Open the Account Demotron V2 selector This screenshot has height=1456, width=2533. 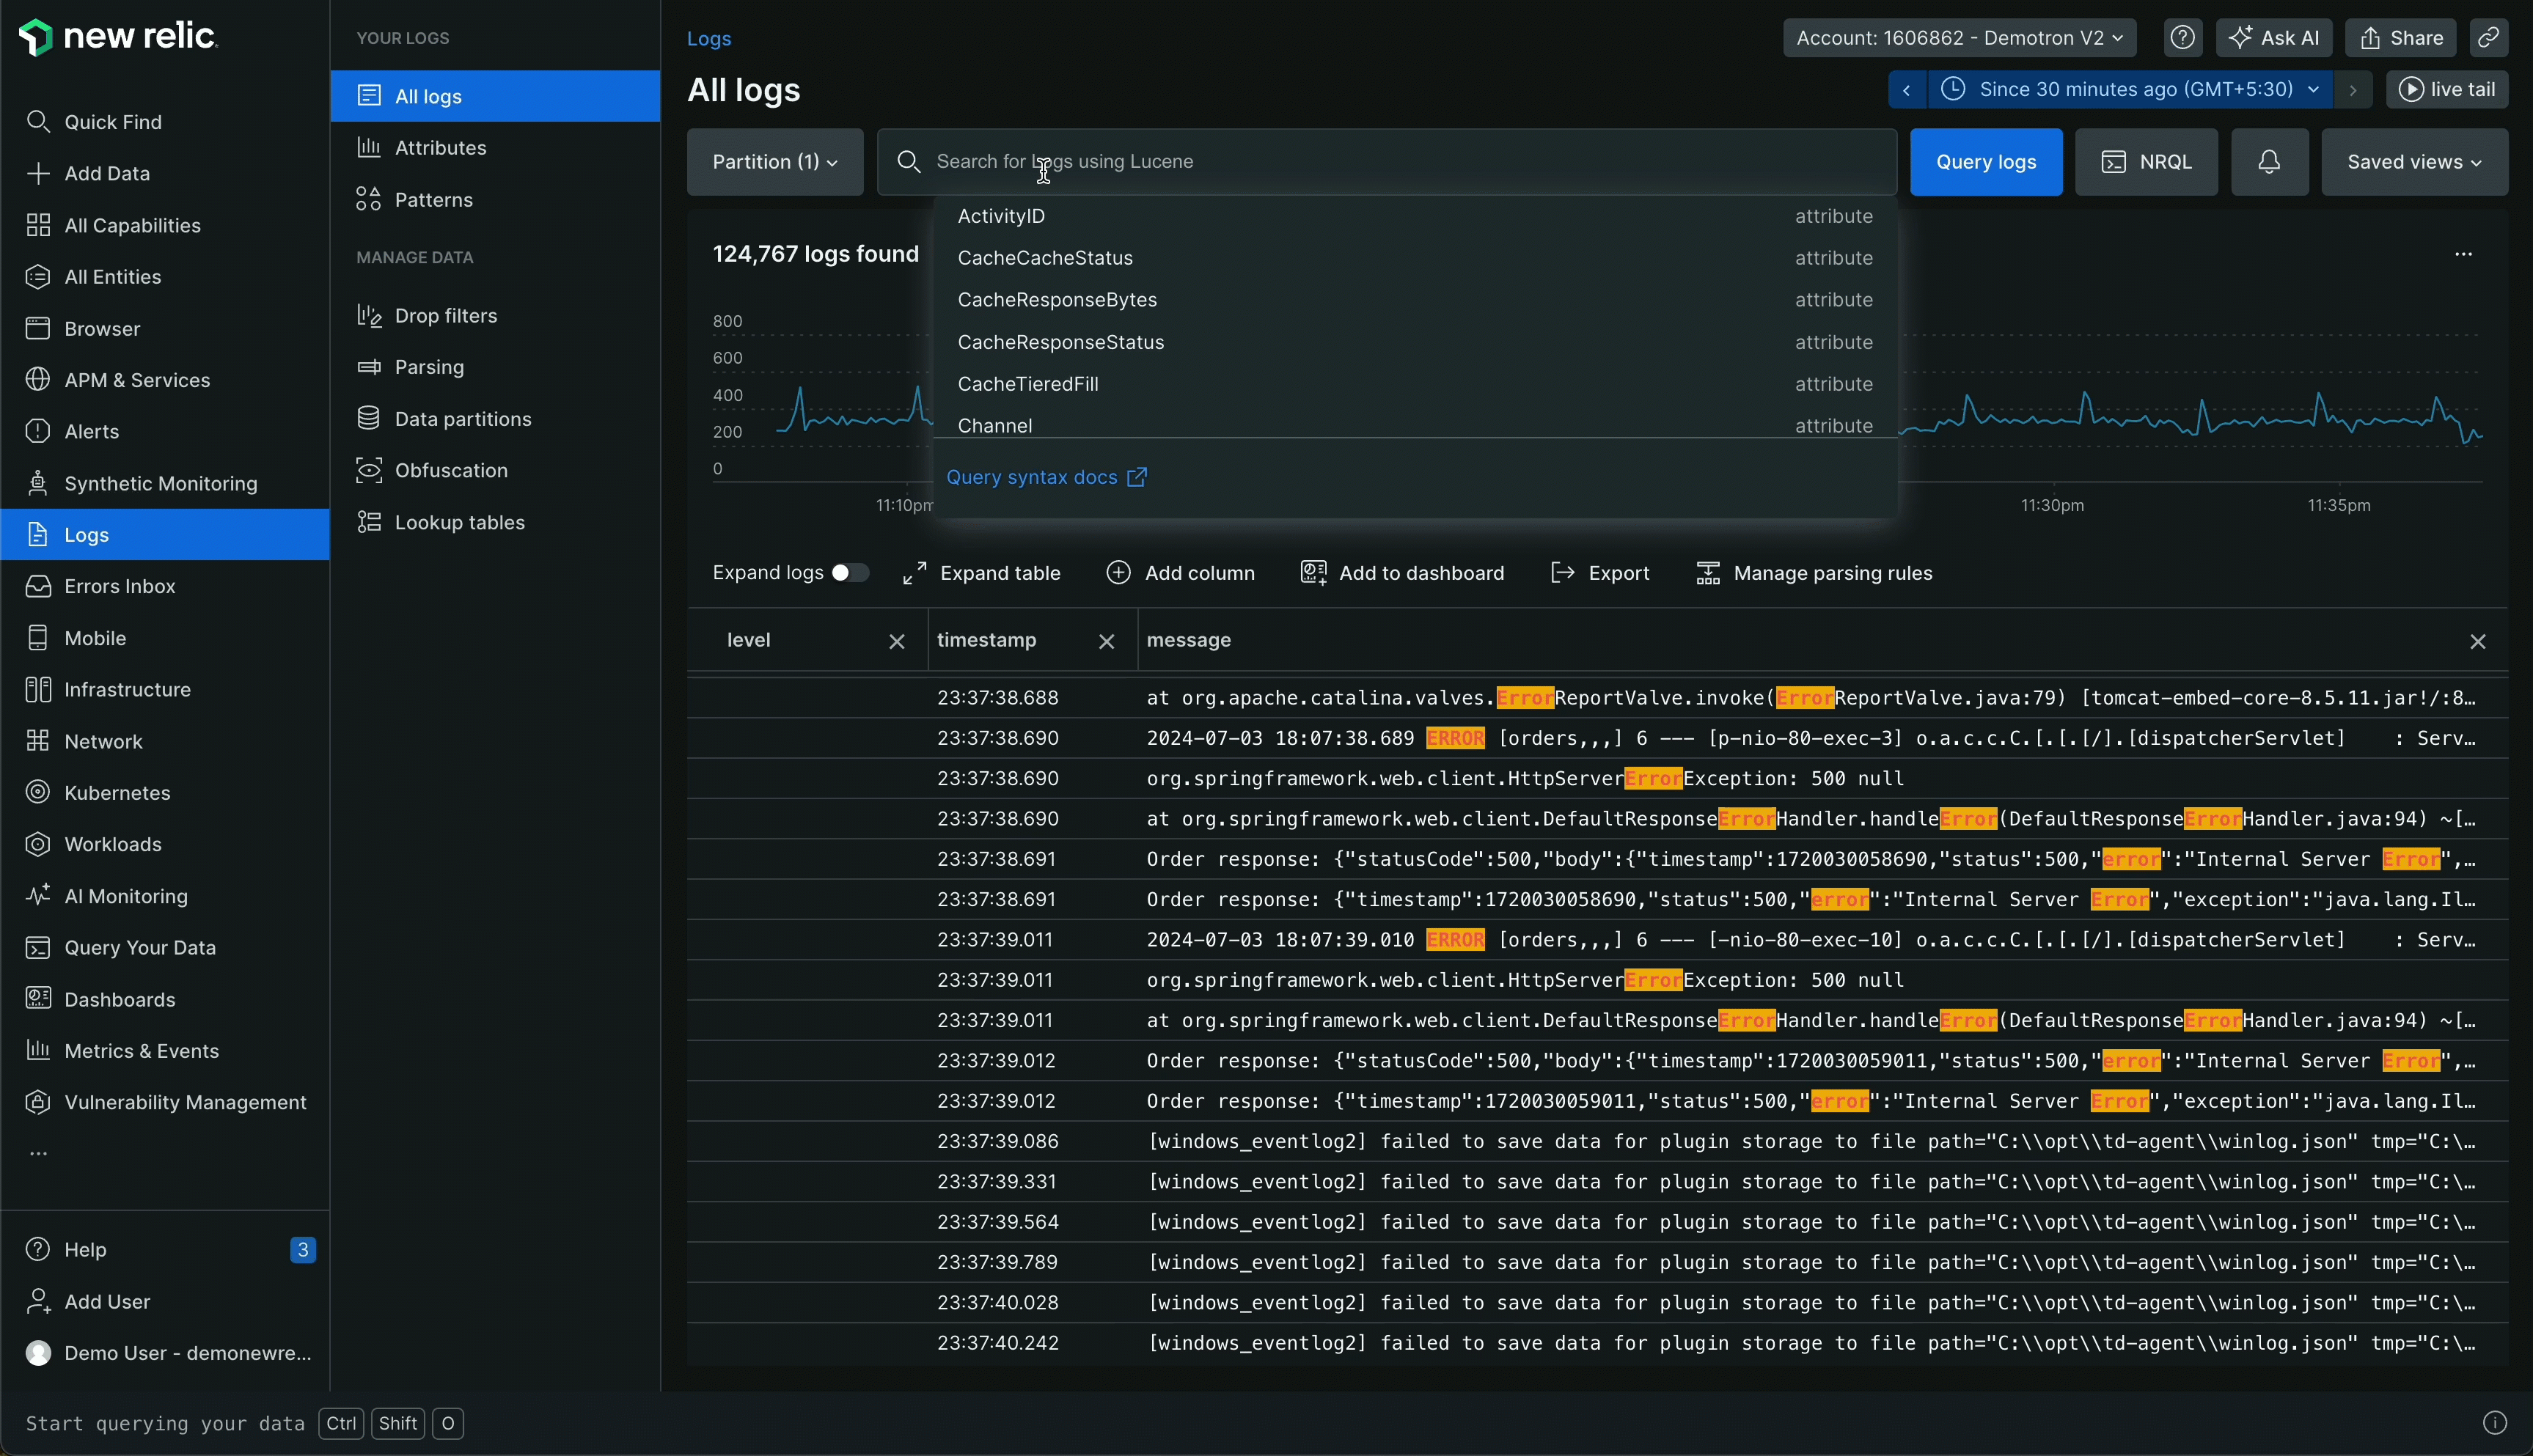(x=1958, y=38)
